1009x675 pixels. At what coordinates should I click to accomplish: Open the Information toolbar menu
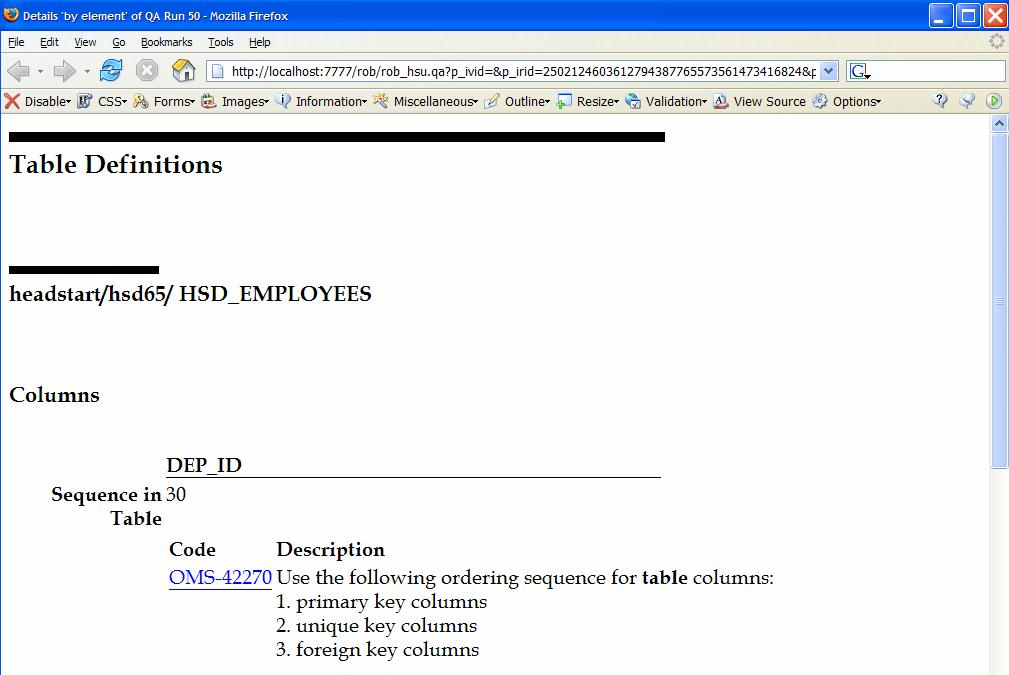point(331,101)
